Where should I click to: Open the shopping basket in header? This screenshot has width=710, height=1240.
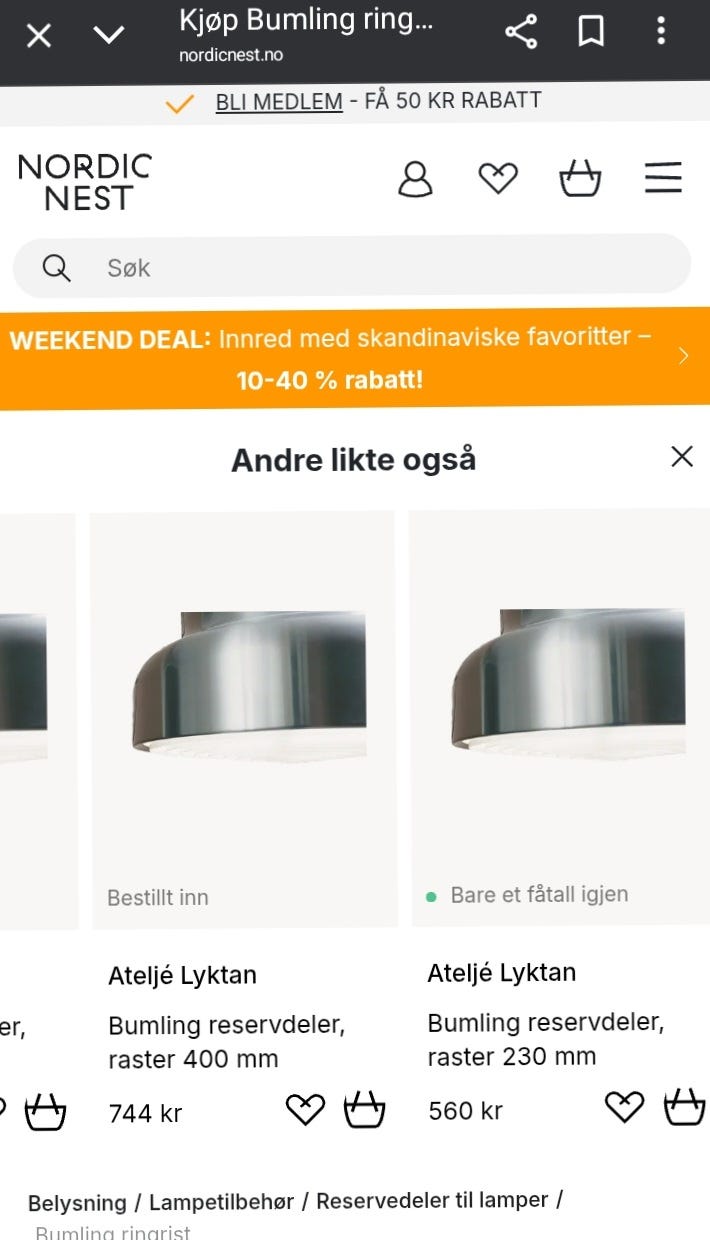pyautogui.click(x=580, y=179)
